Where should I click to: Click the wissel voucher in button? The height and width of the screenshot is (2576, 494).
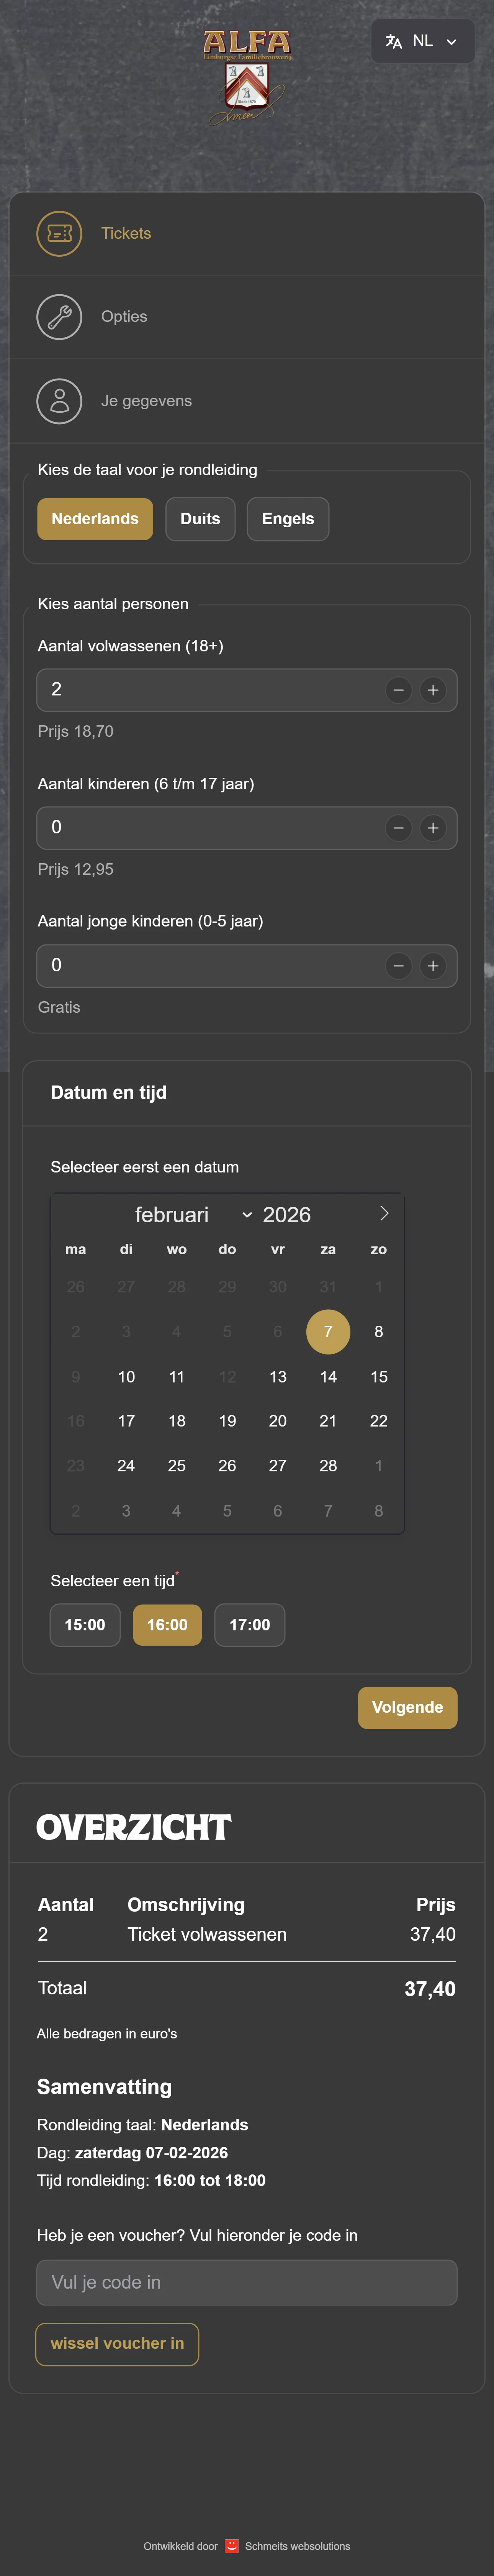point(117,2345)
